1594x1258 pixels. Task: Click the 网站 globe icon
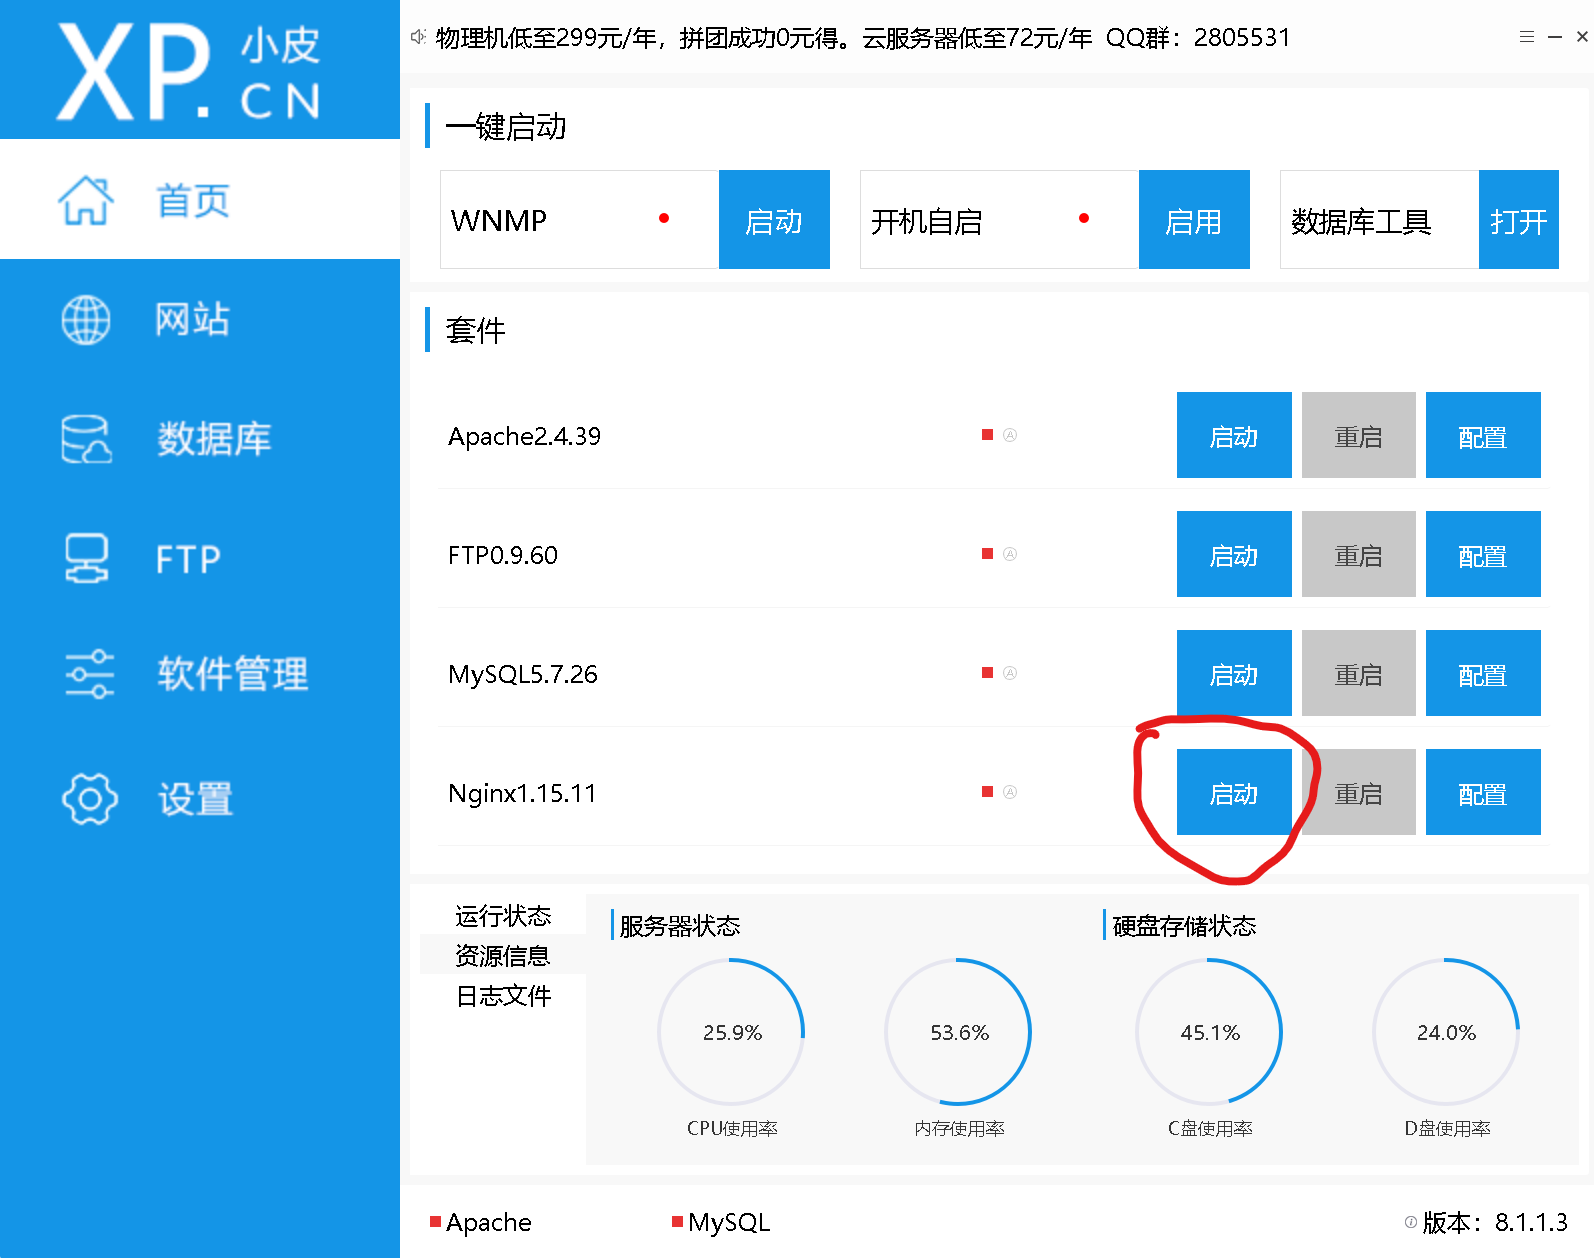pos(86,320)
